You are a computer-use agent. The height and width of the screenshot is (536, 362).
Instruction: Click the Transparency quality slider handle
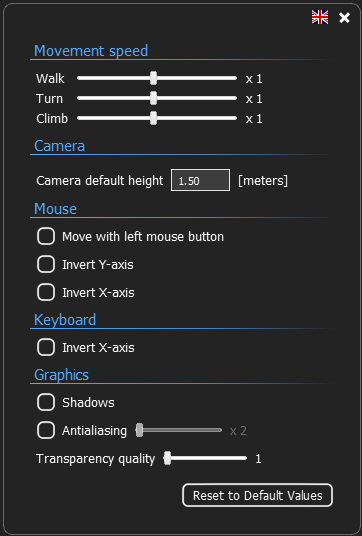coord(167,458)
